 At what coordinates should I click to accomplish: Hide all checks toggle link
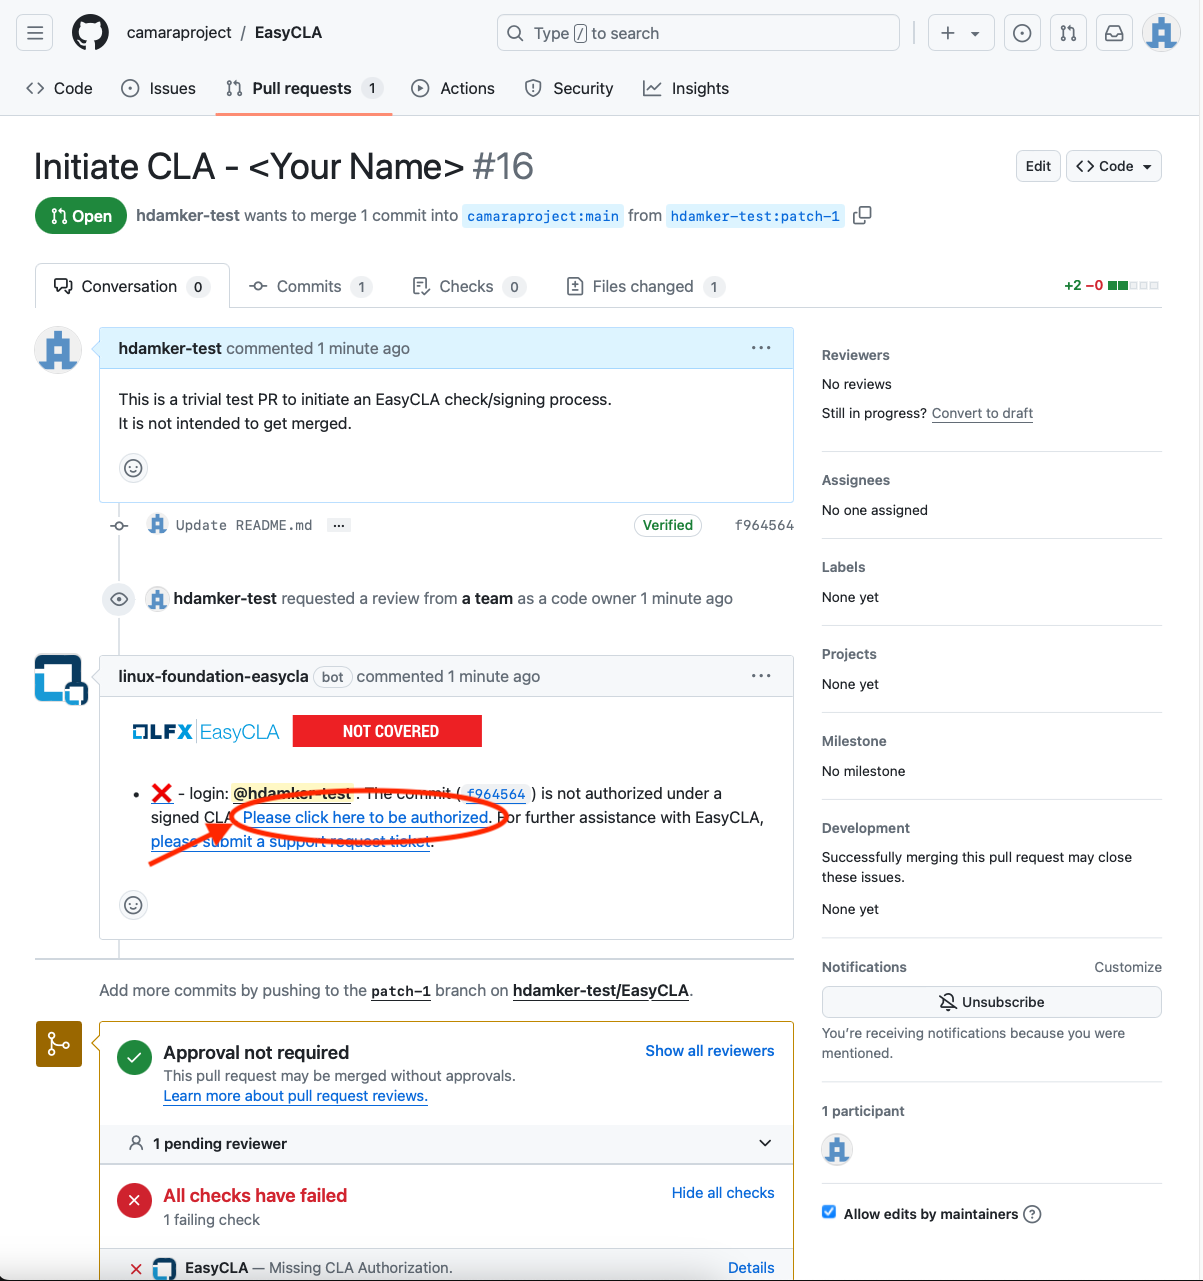point(723,1192)
